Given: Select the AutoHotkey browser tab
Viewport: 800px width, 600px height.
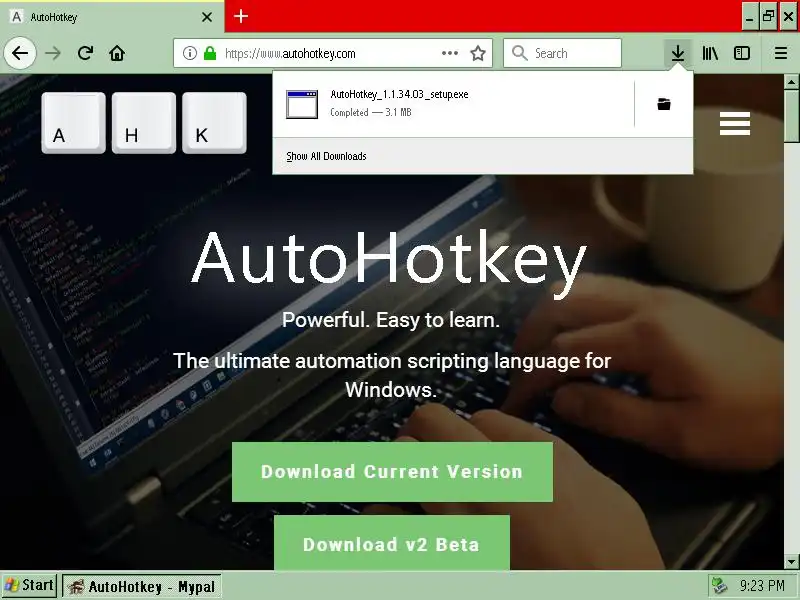Looking at the screenshot, I should (112, 17).
